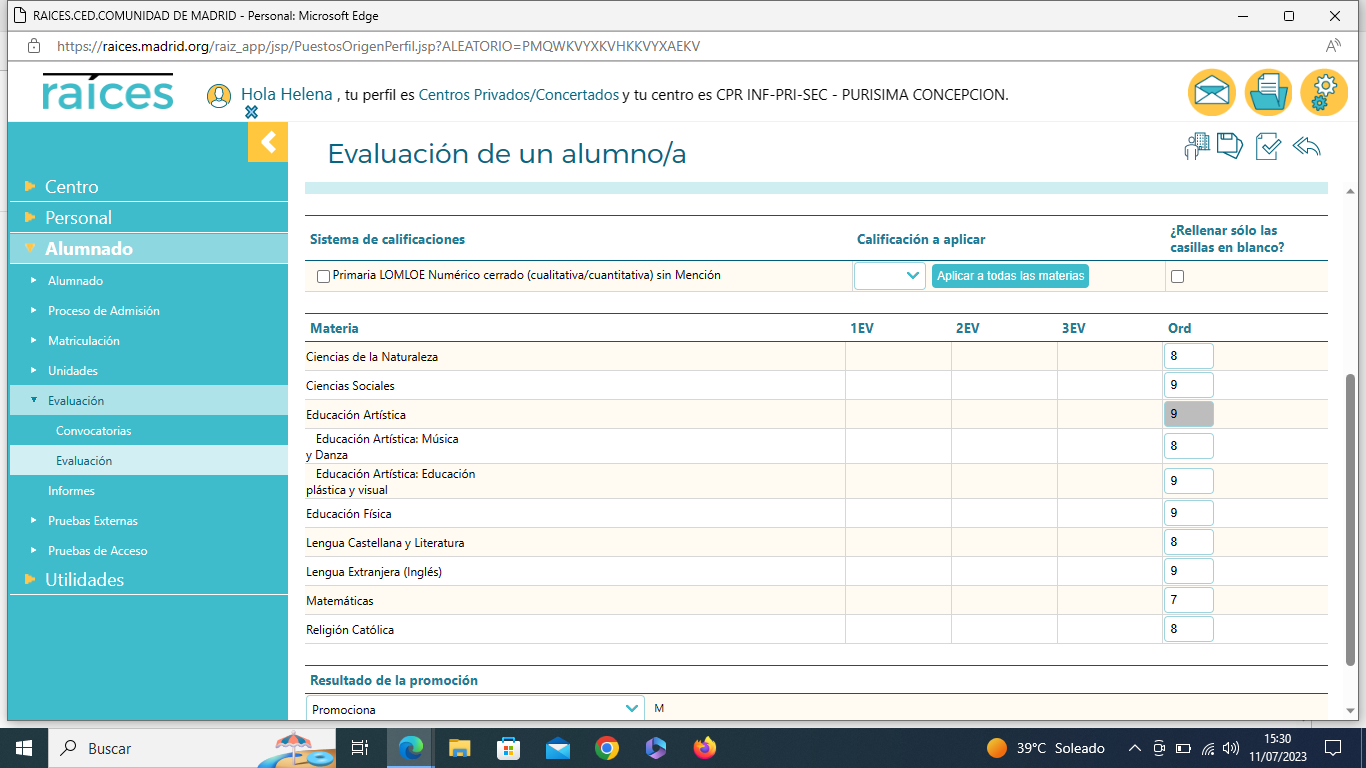Viewport: 1366px width, 768px height.
Task: Expand the Utilidades menu section
Action: [84, 580]
